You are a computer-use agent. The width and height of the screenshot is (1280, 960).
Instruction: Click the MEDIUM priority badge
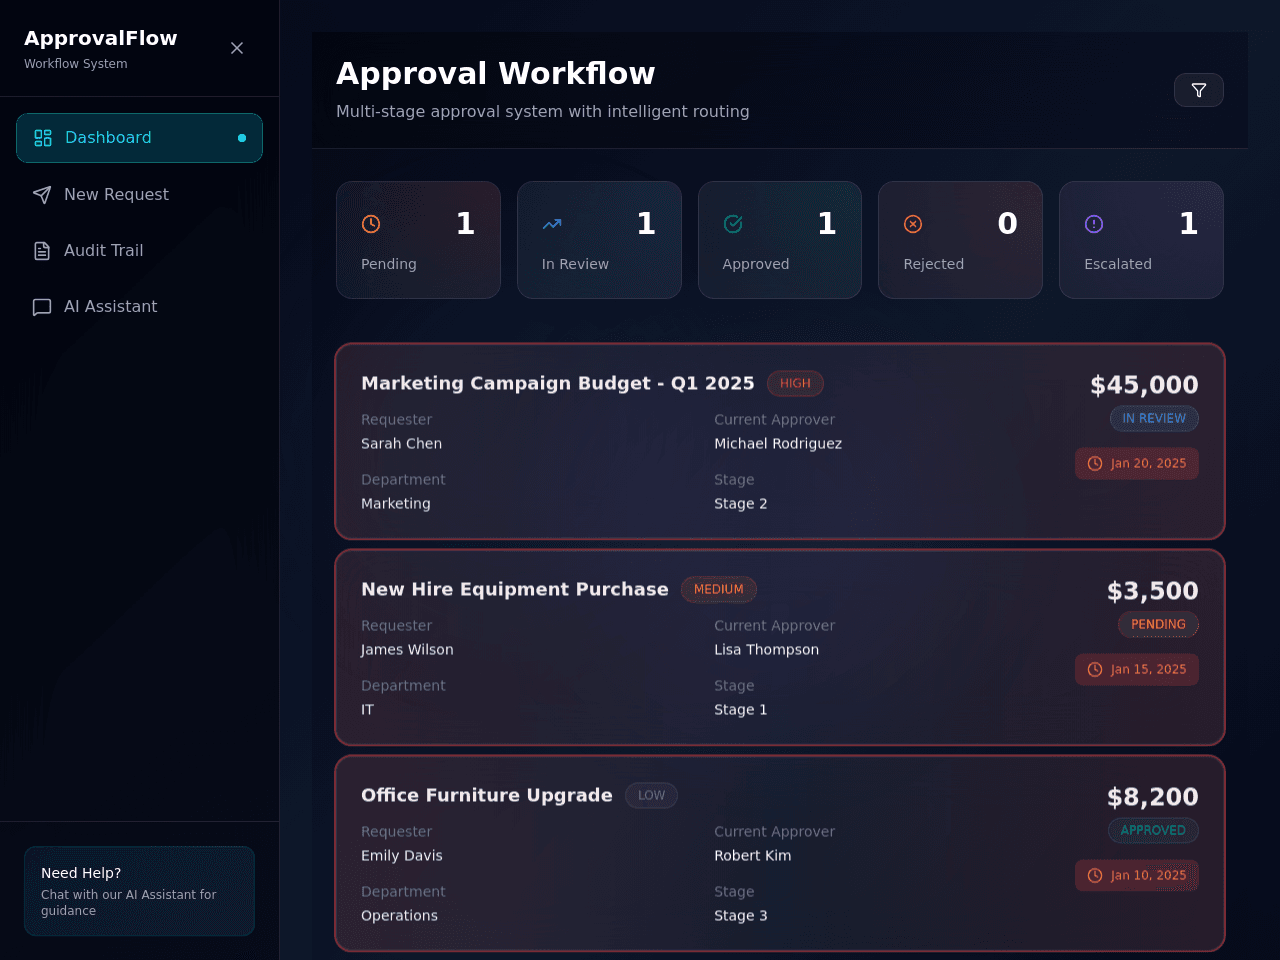719,589
